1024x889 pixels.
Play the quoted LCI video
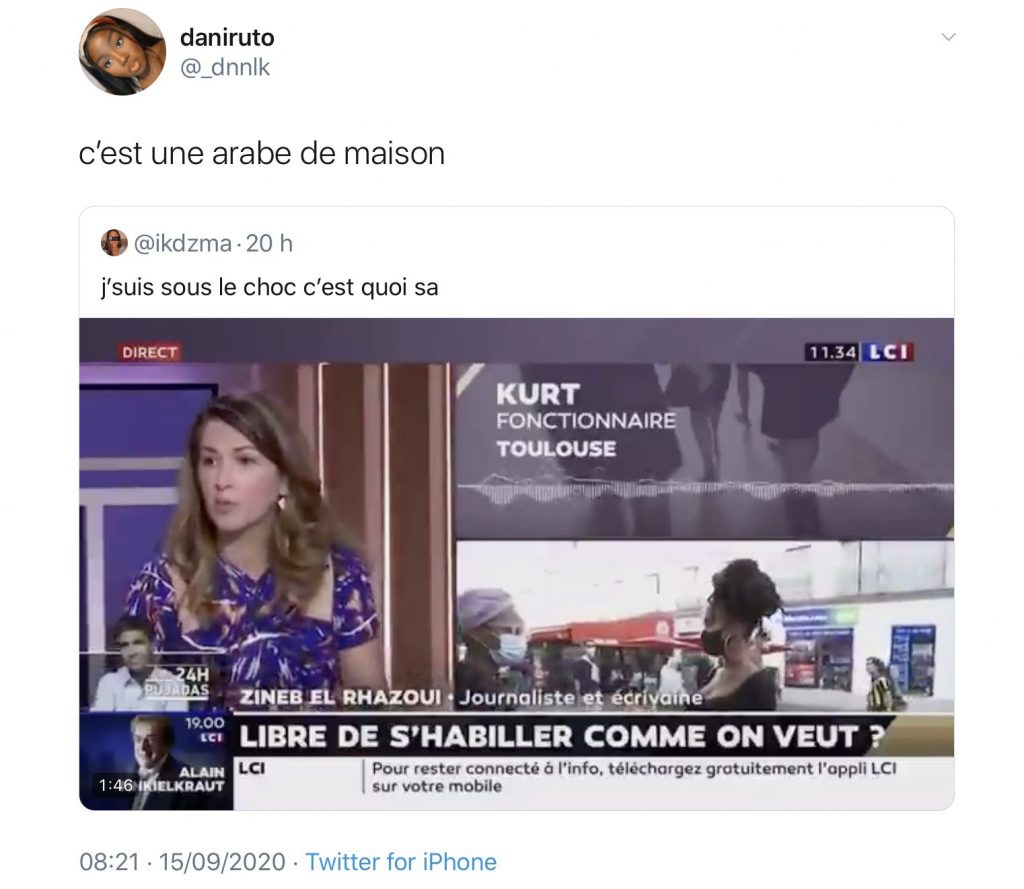tap(517, 564)
